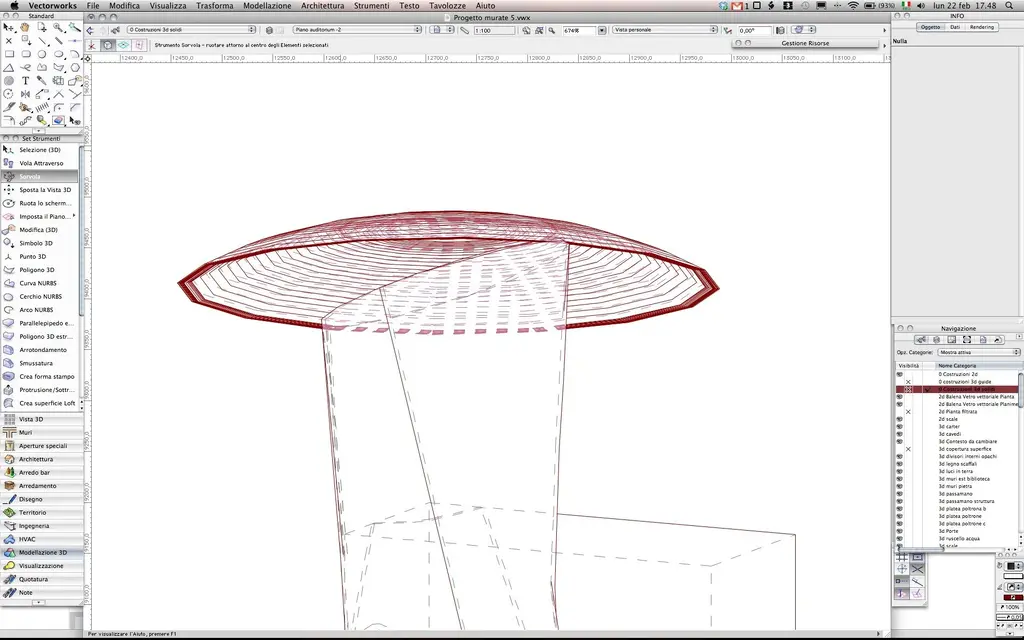The image size is (1024, 640).
Task: Open the Tavolozze menu
Action: (447, 5)
